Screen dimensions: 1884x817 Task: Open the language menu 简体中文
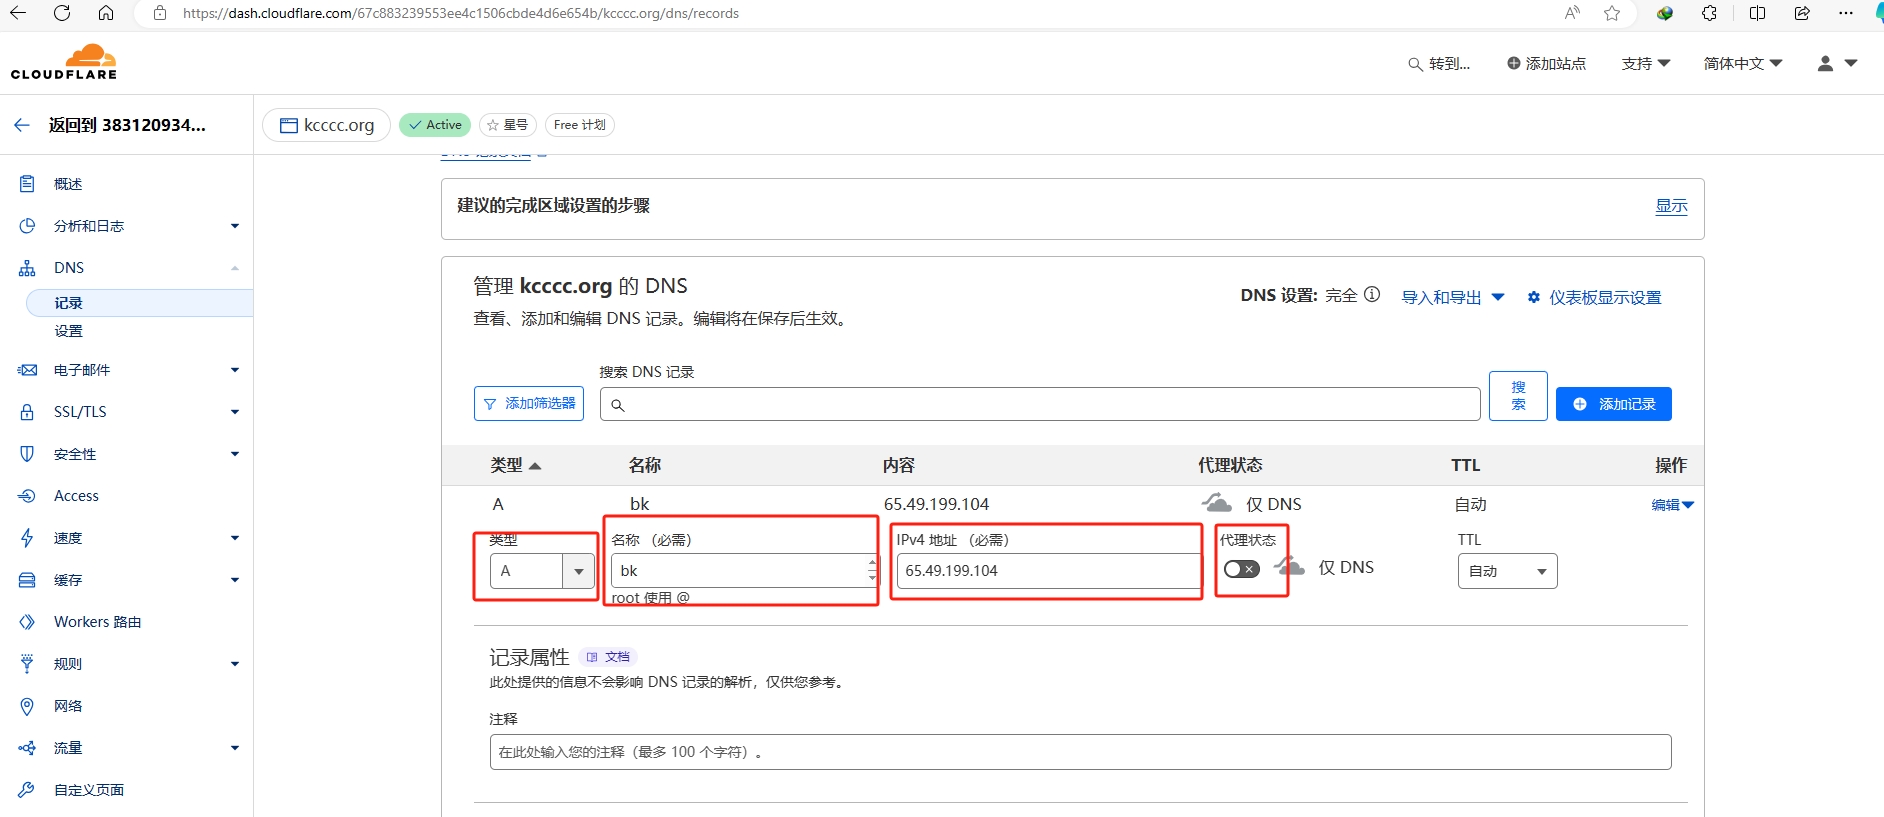[x=1743, y=63]
